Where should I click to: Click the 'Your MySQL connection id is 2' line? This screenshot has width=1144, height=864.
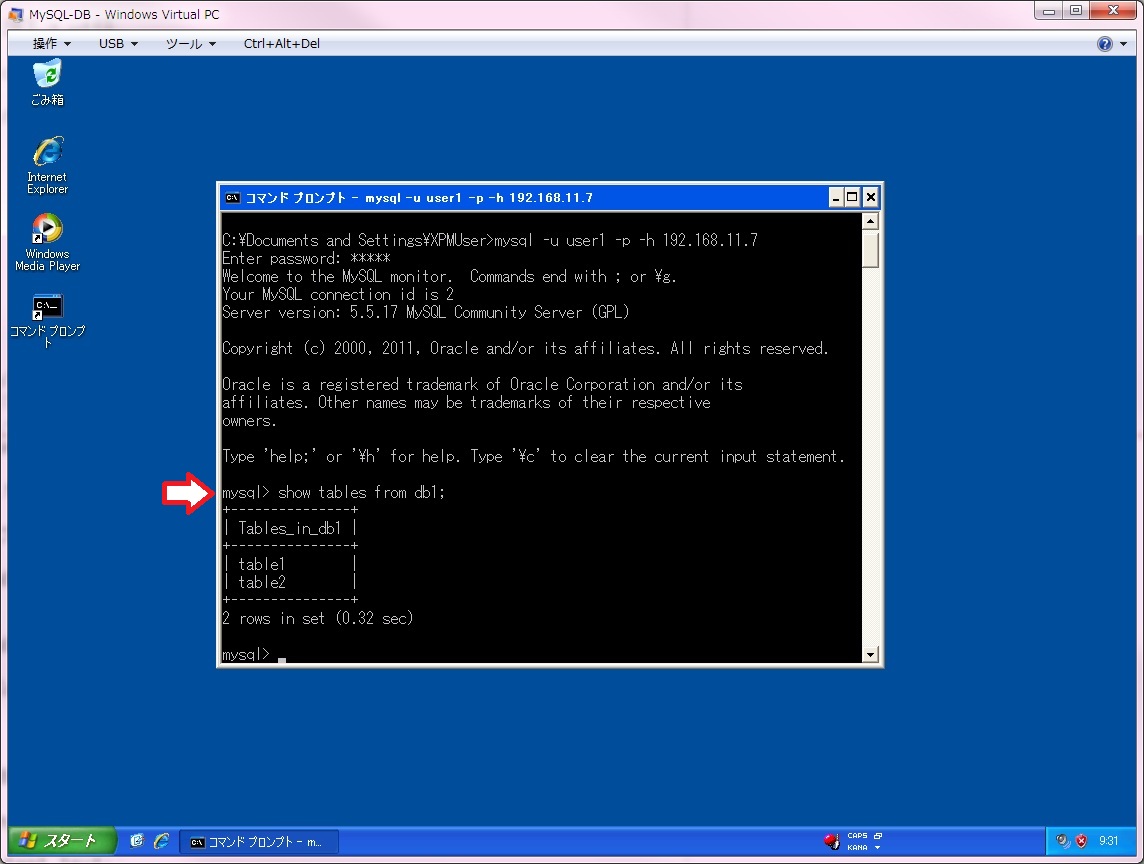pyautogui.click(x=338, y=294)
